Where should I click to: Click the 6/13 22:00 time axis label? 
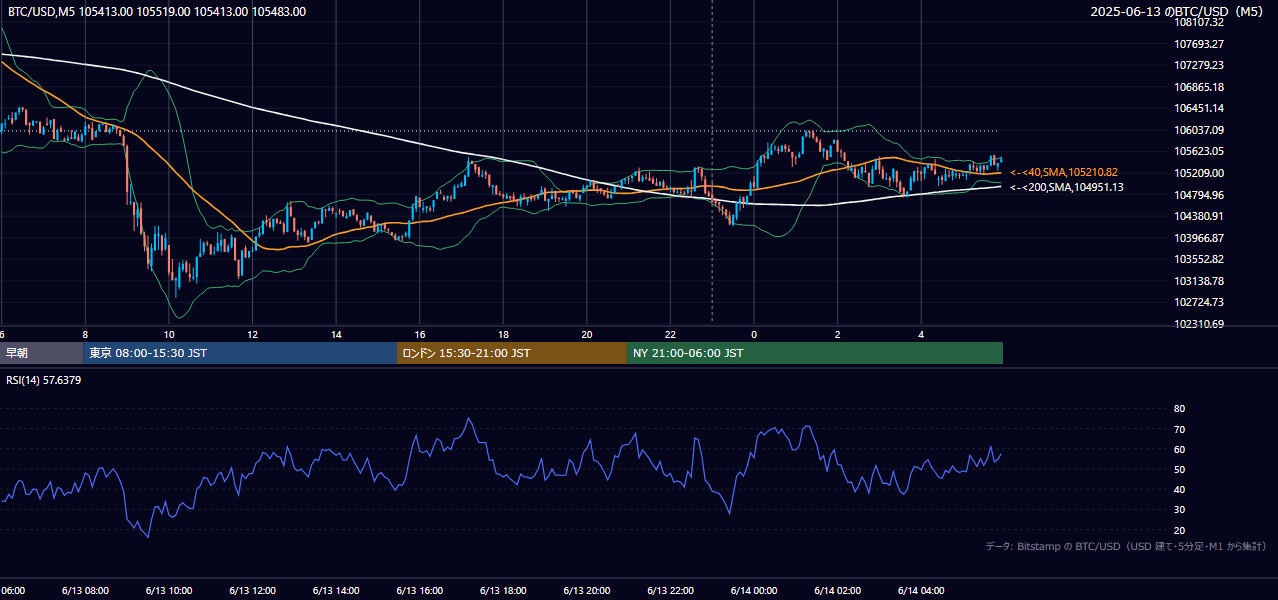coord(670,591)
